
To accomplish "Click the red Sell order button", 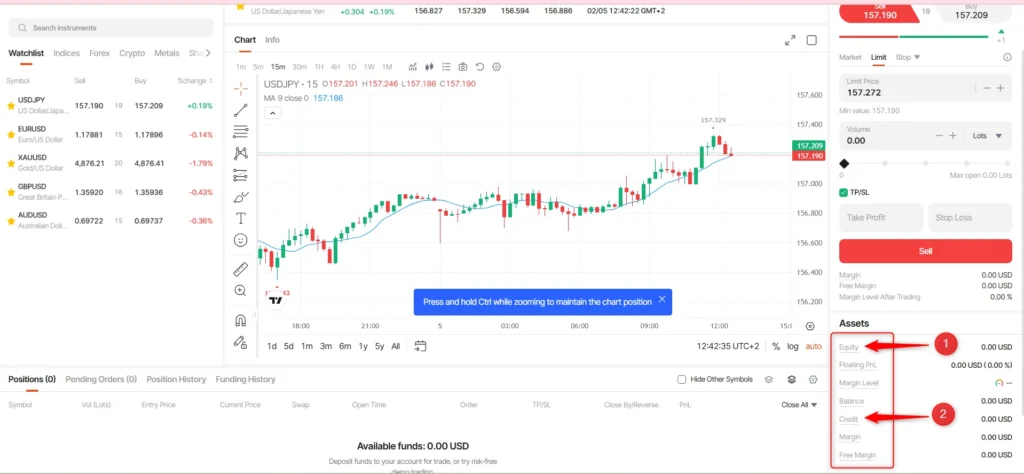I will pos(925,251).
